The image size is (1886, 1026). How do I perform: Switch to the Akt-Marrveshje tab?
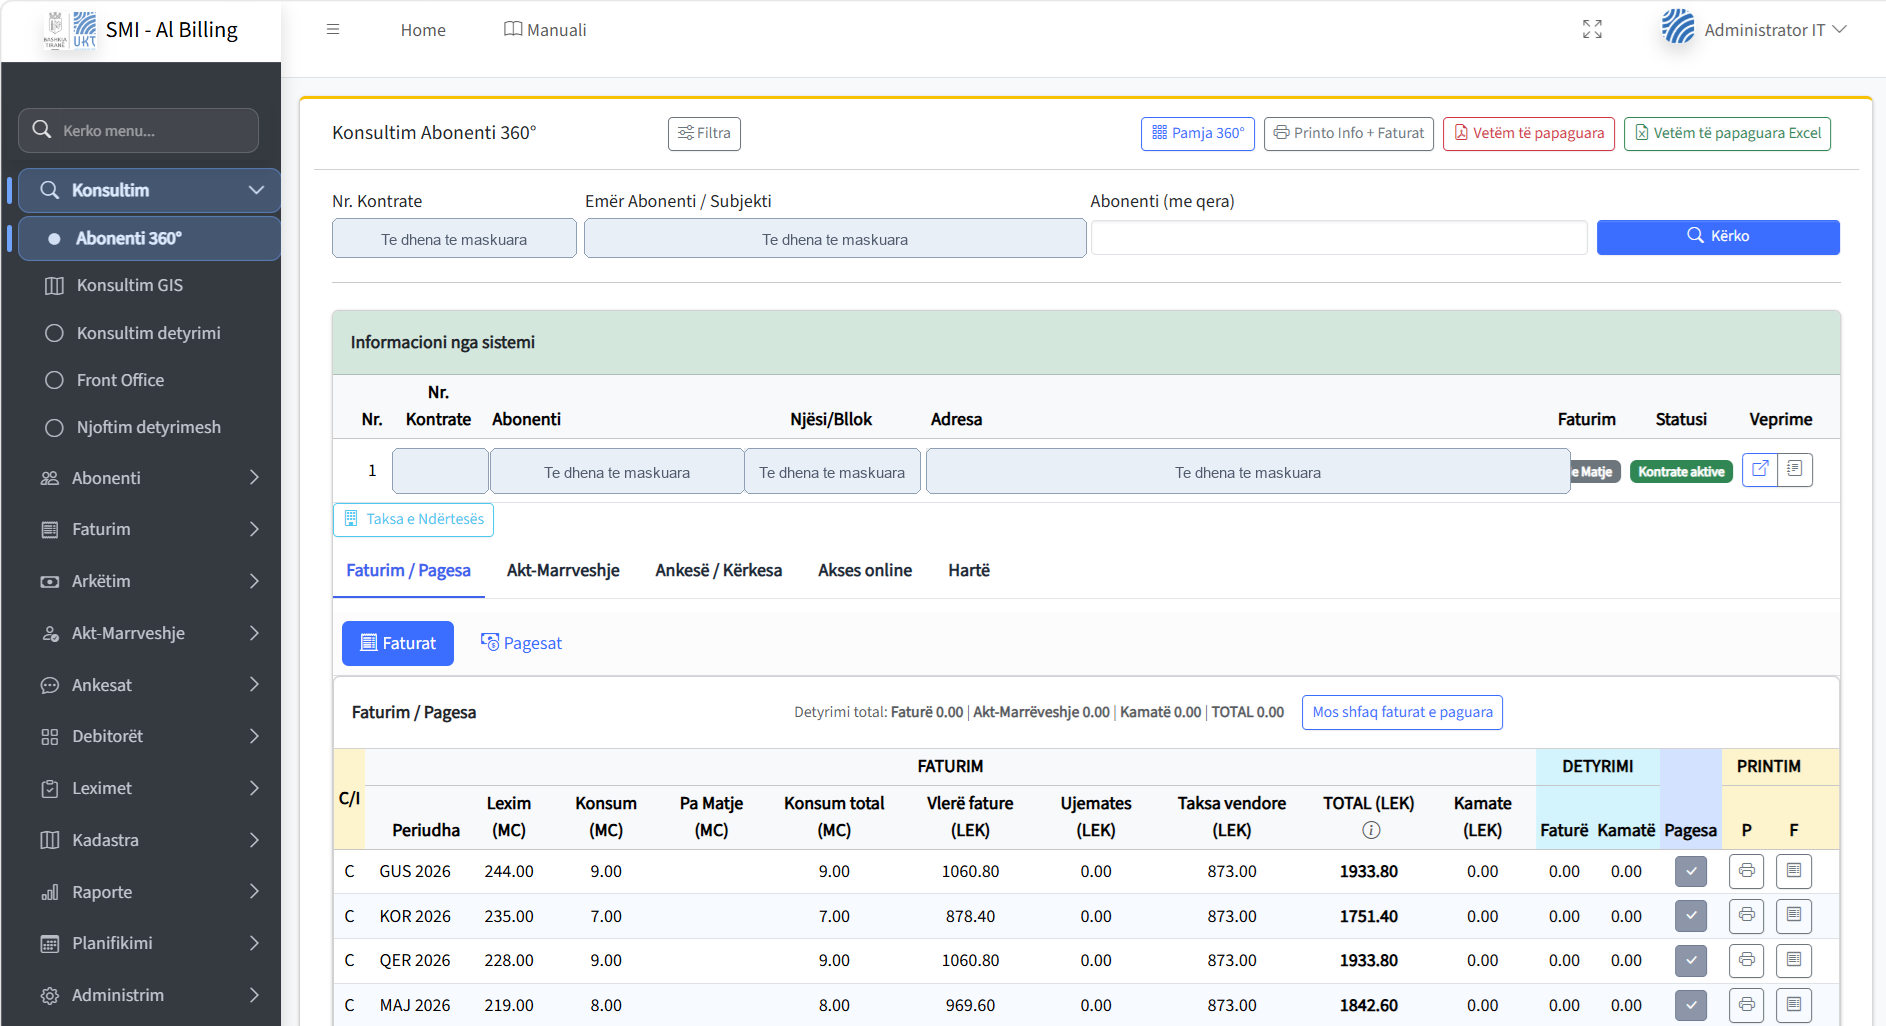tap(563, 570)
